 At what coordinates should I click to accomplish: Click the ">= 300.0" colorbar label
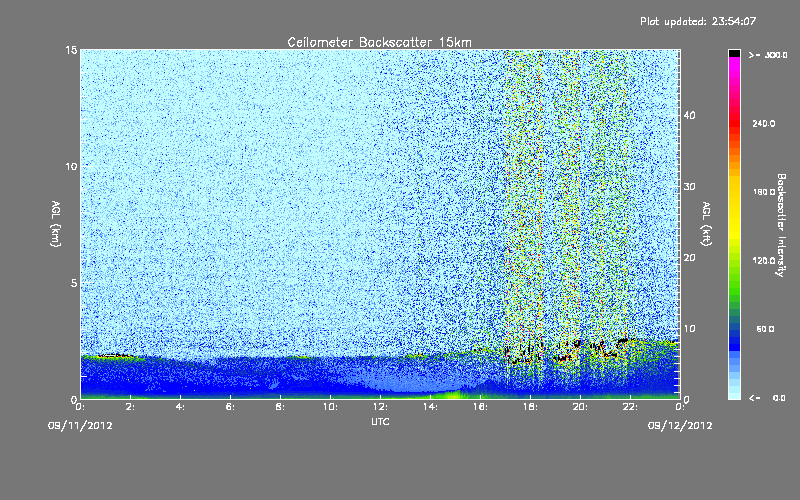click(x=768, y=55)
